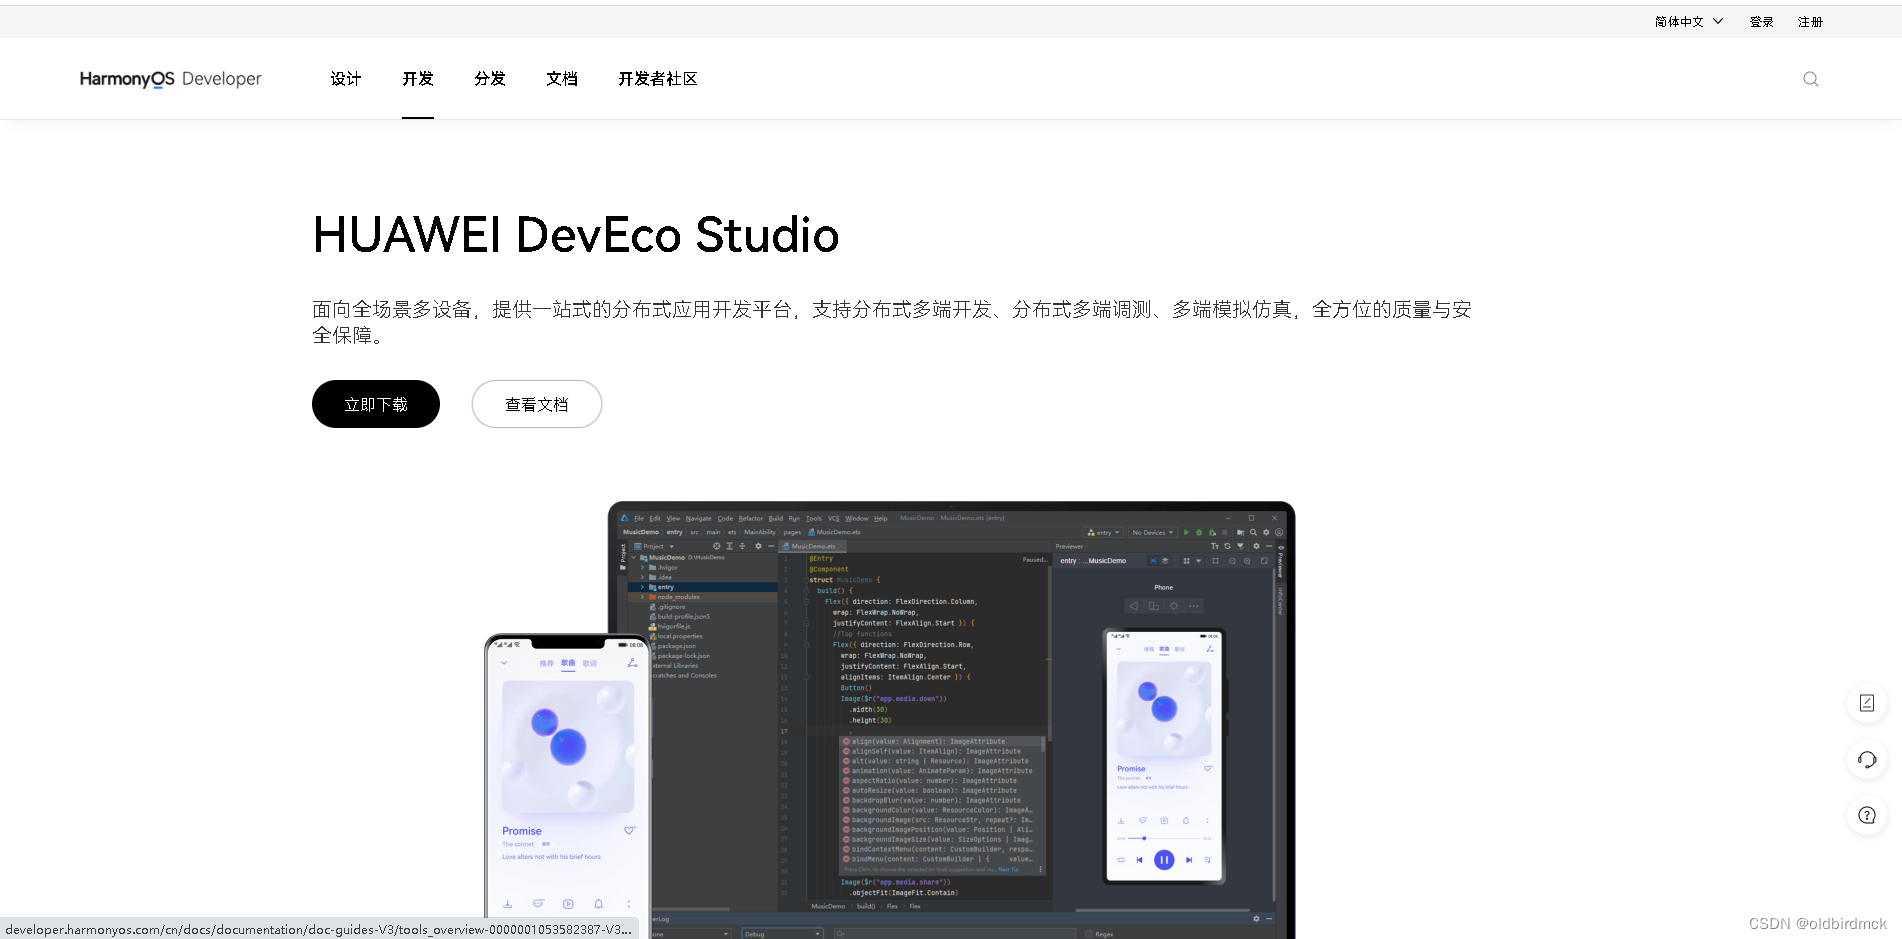Click the HUAWEI DevEco Studio heading
This screenshot has width=1902, height=939.
576,235
